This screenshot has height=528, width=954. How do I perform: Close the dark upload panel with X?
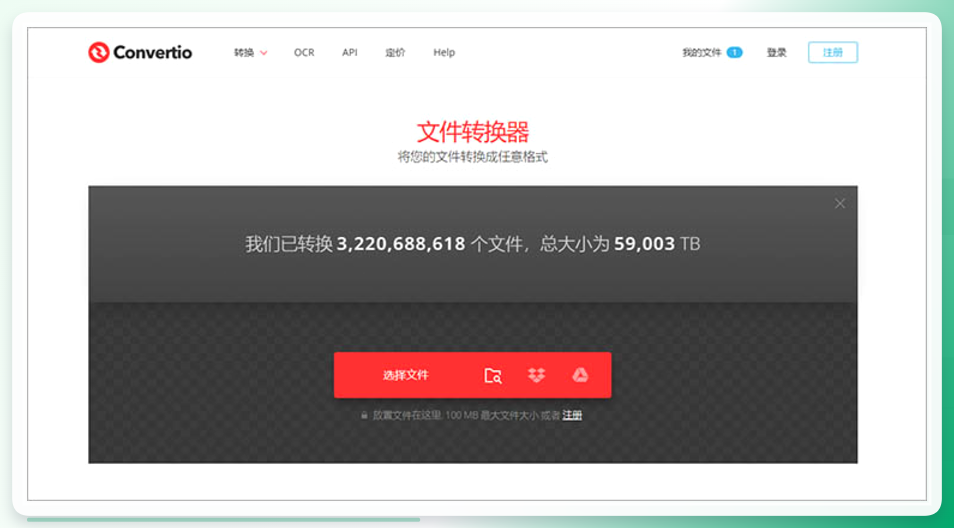(840, 204)
